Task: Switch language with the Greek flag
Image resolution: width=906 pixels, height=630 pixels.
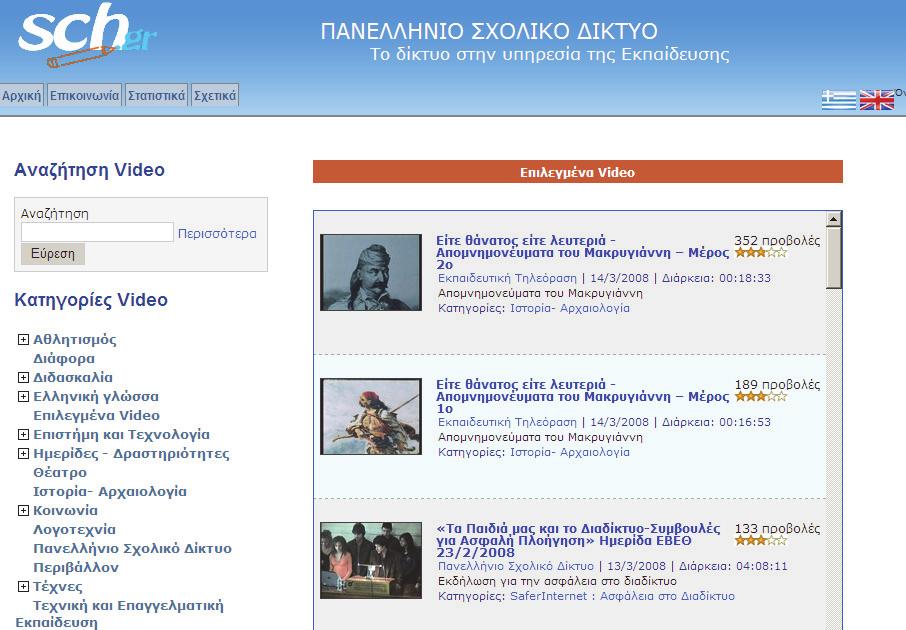Action: pyautogui.click(x=839, y=99)
